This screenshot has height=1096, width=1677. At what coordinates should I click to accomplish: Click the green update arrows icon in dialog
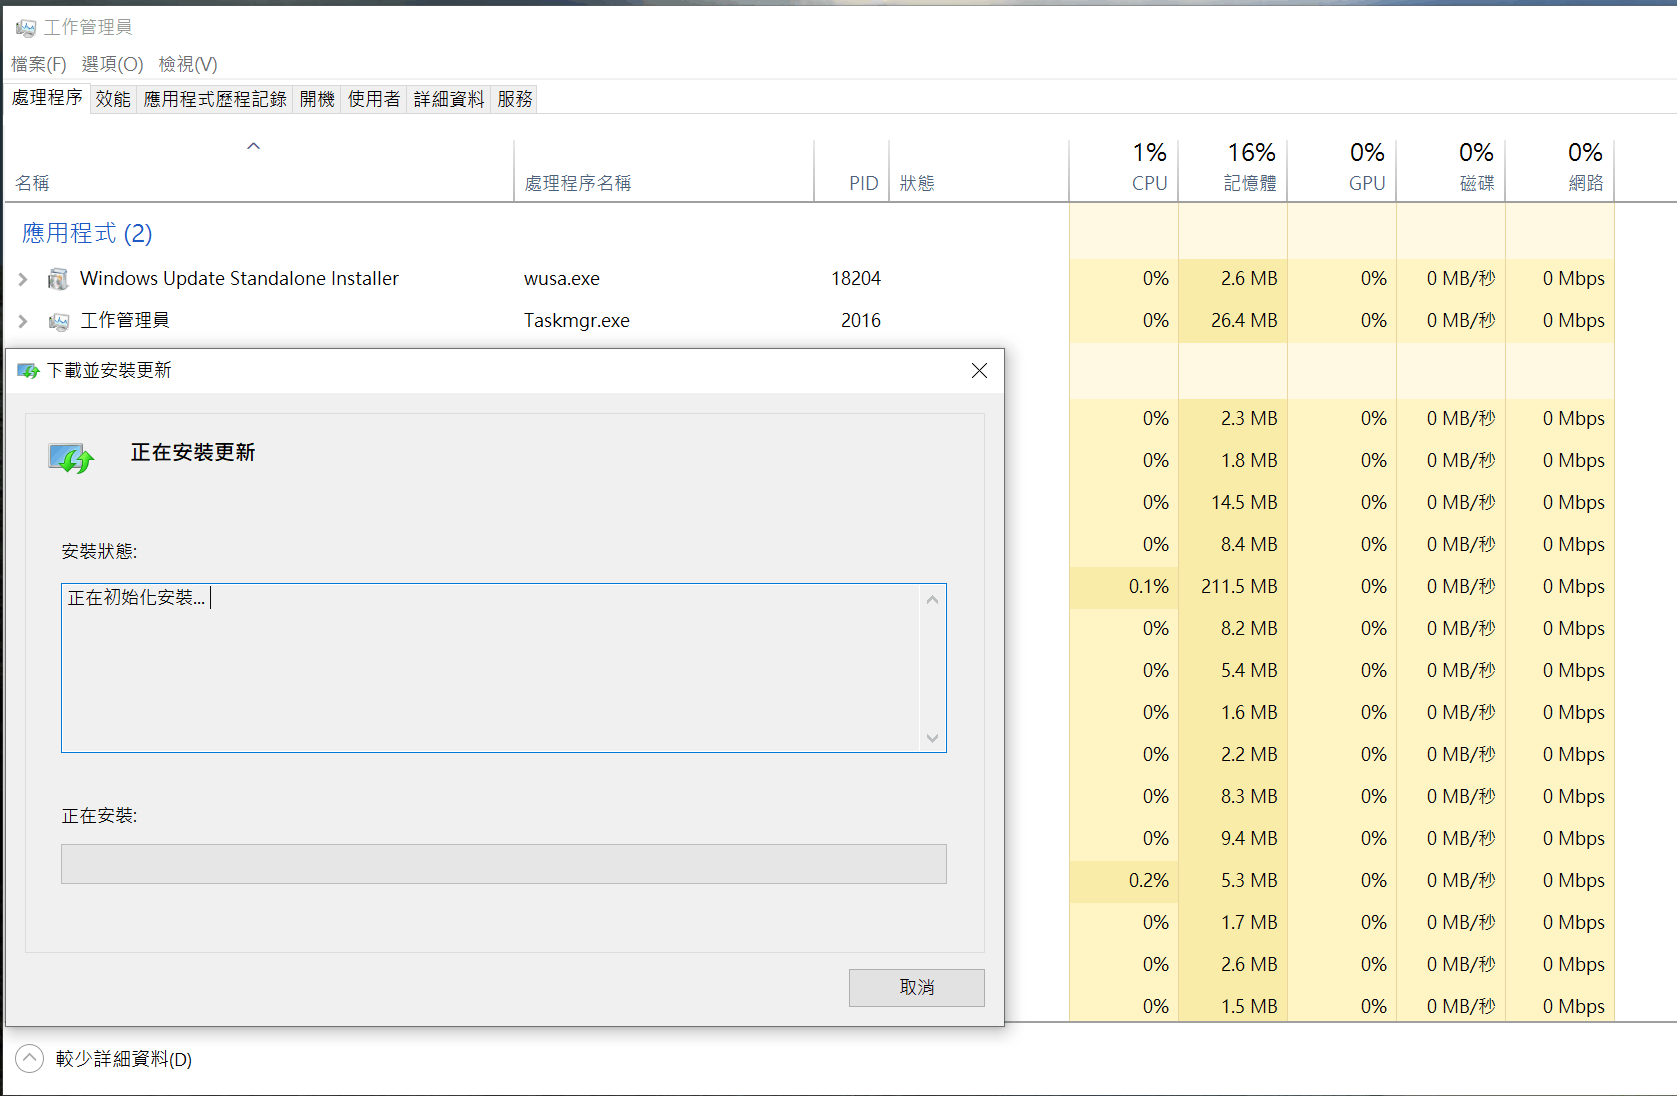(71, 458)
